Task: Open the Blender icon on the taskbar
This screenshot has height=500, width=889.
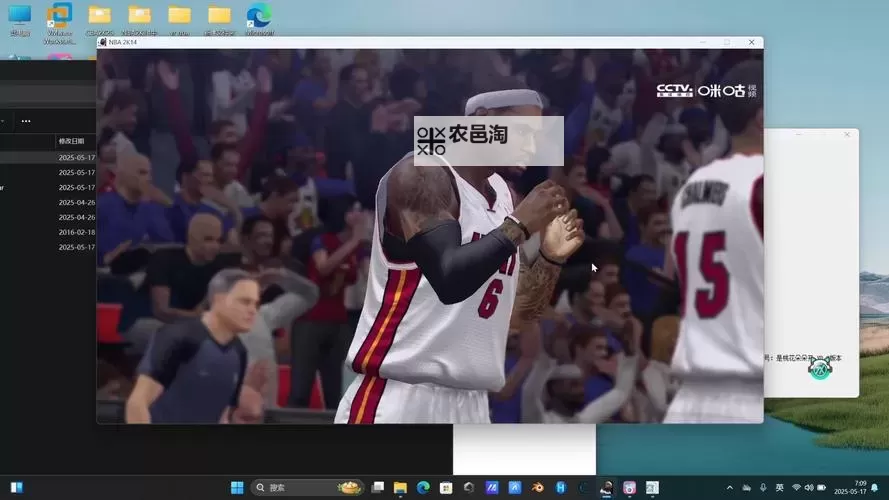Action: tap(537, 488)
